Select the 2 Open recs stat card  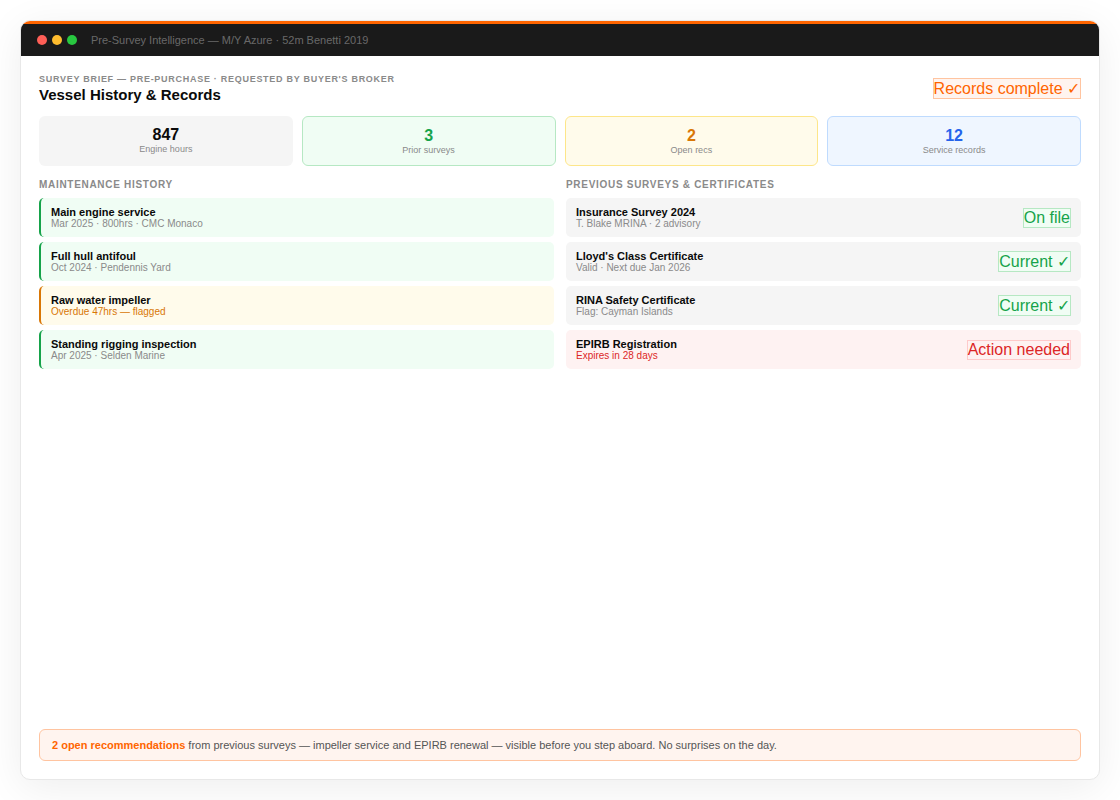click(x=691, y=141)
